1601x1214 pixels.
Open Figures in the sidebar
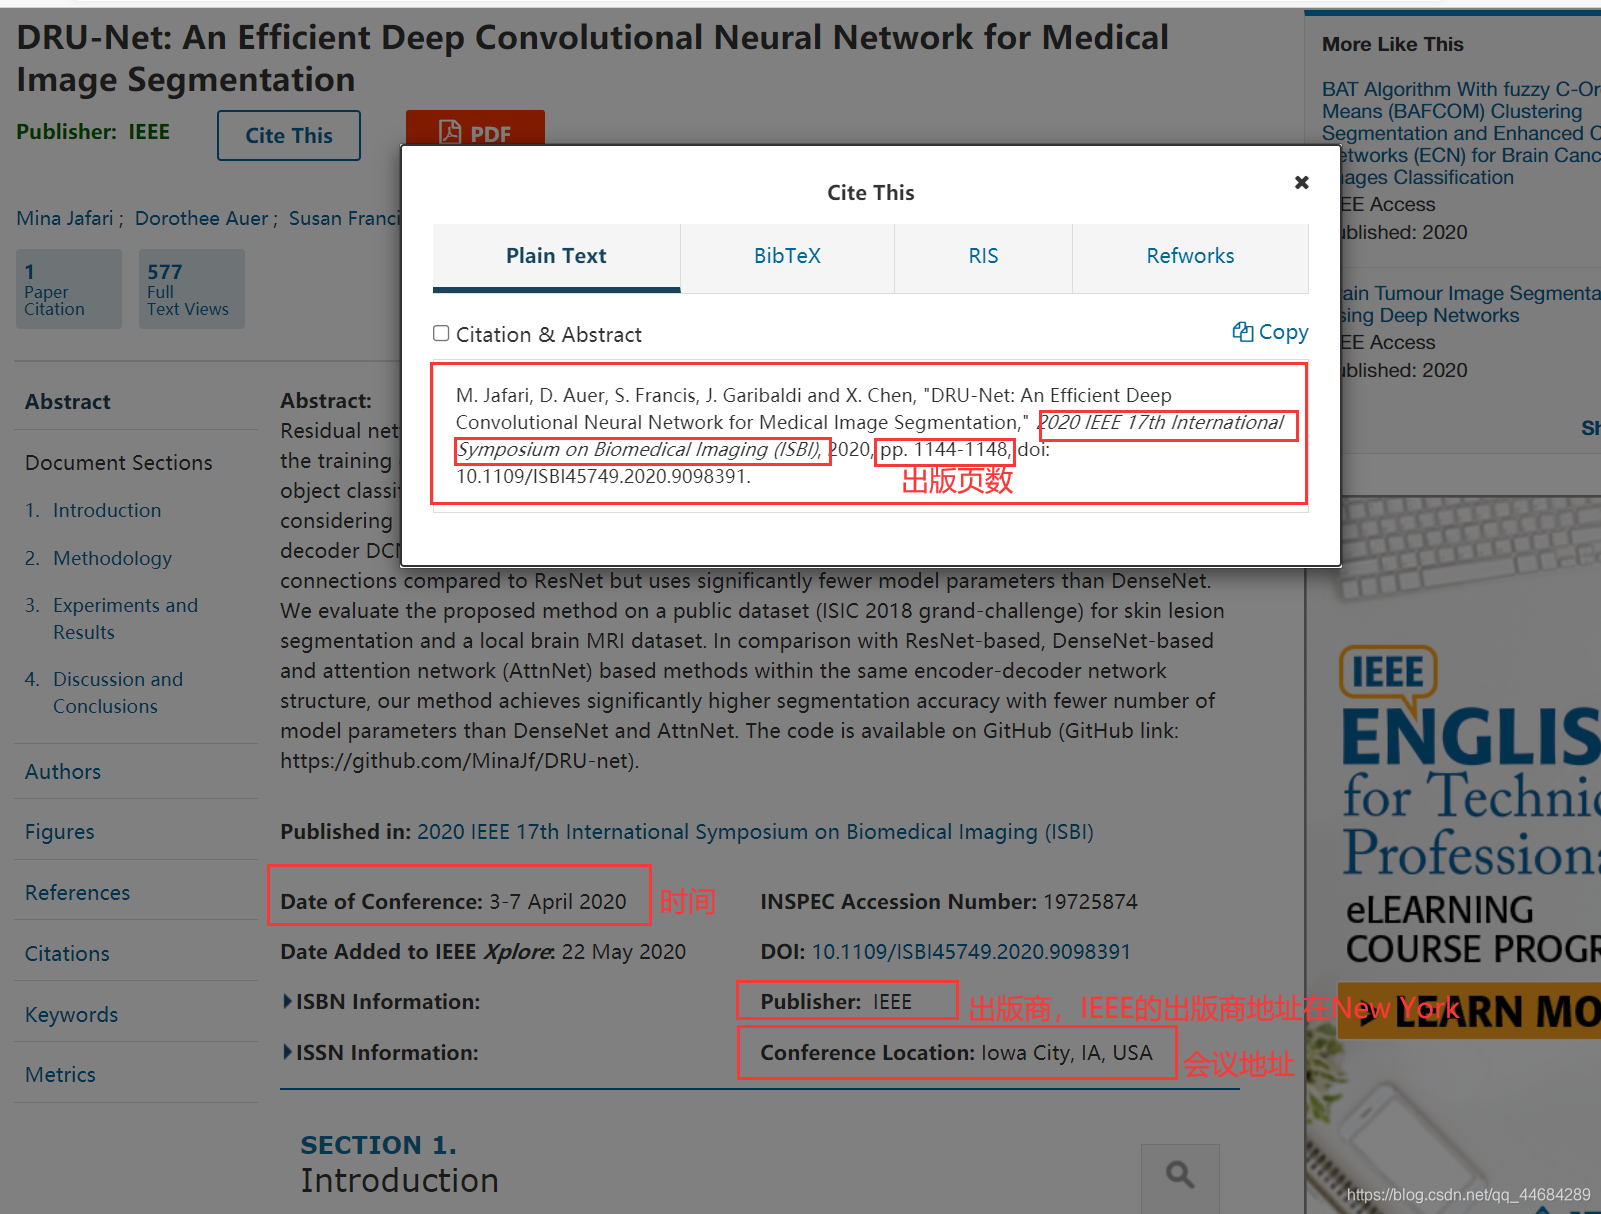click(x=60, y=832)
